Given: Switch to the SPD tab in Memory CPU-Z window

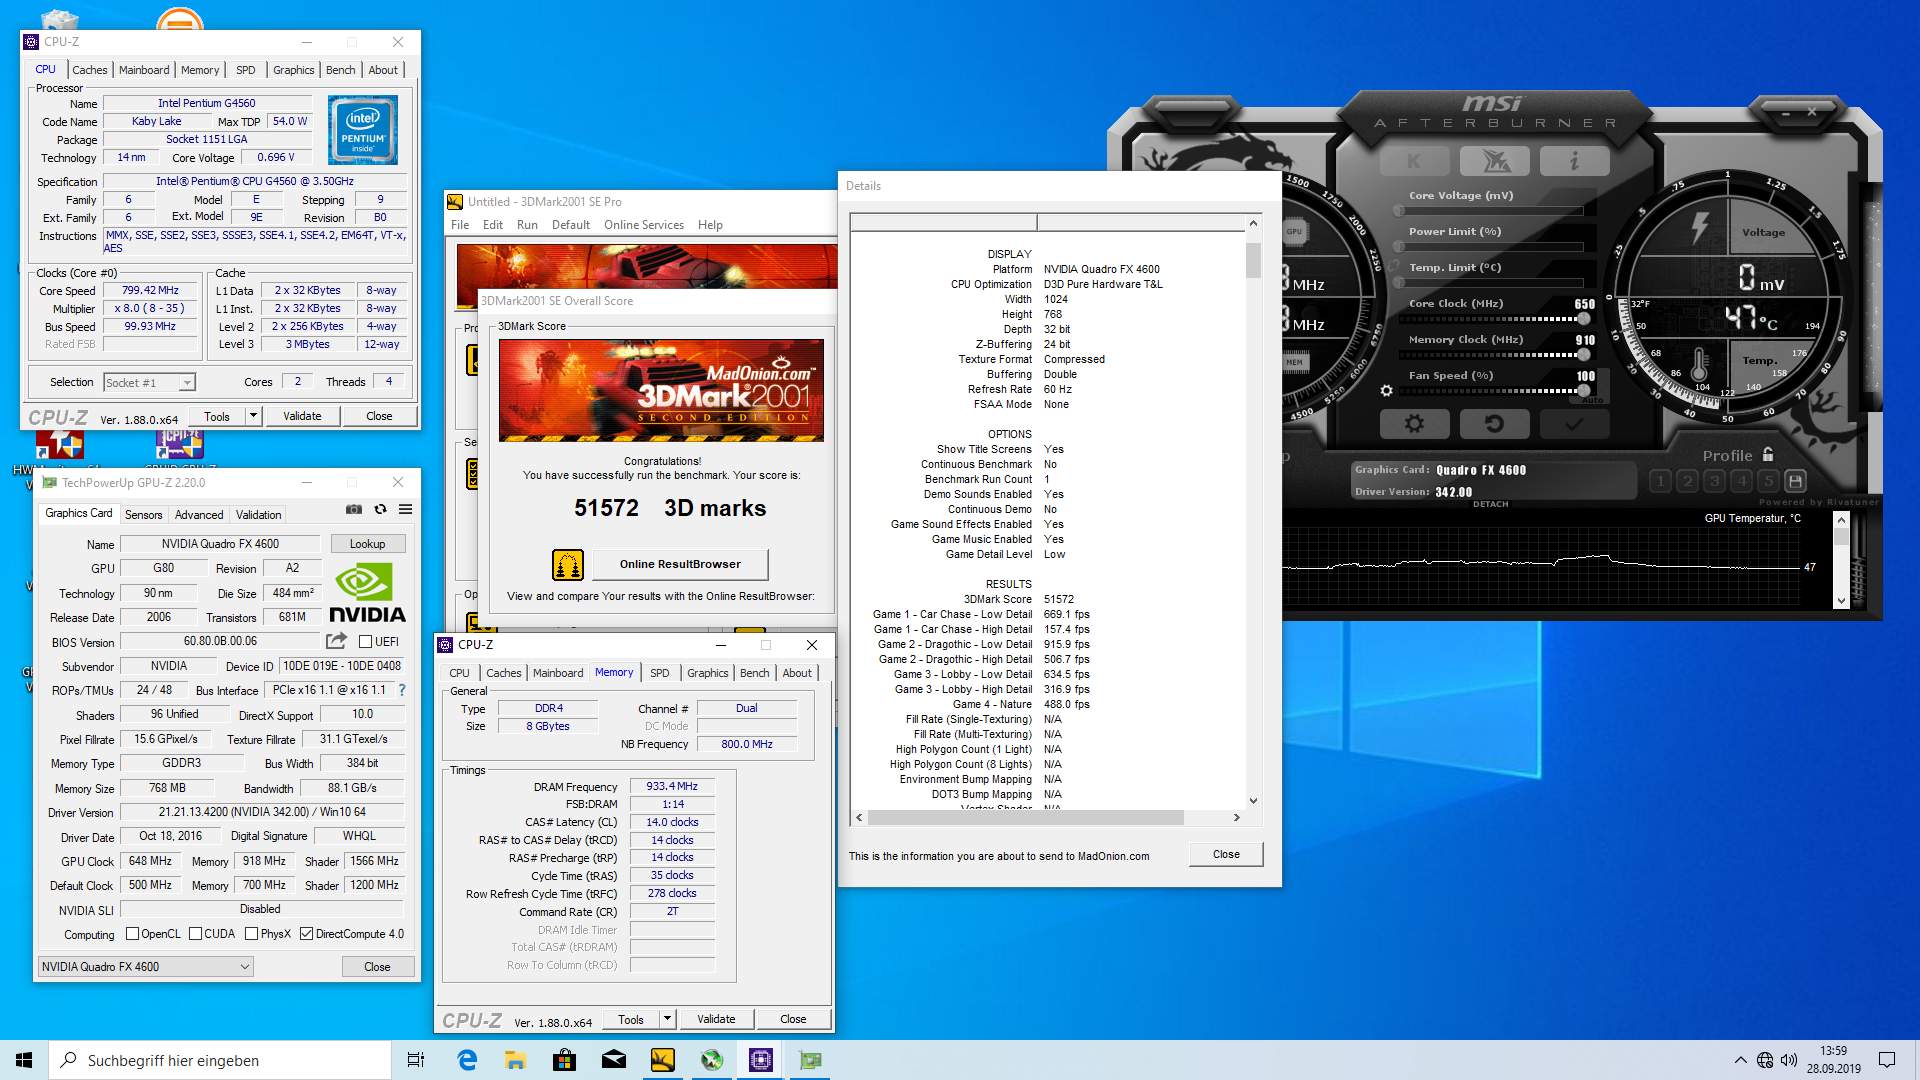Looking at the screenshot, I should click(660, 673).
